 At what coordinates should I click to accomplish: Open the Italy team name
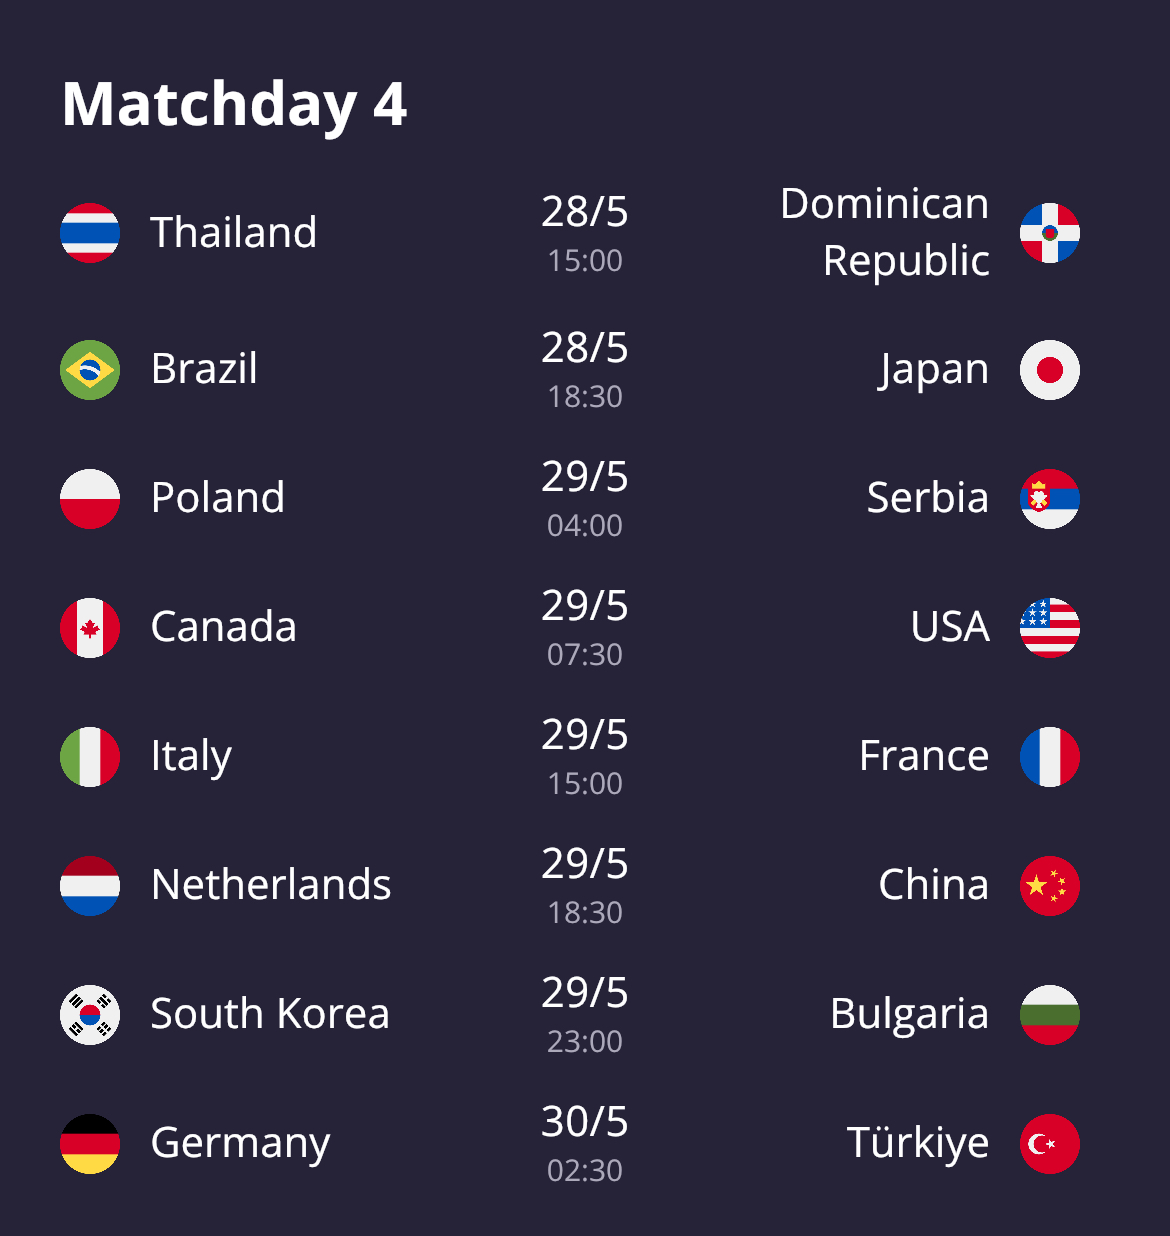pyautogui.click(x=191, y=757)
